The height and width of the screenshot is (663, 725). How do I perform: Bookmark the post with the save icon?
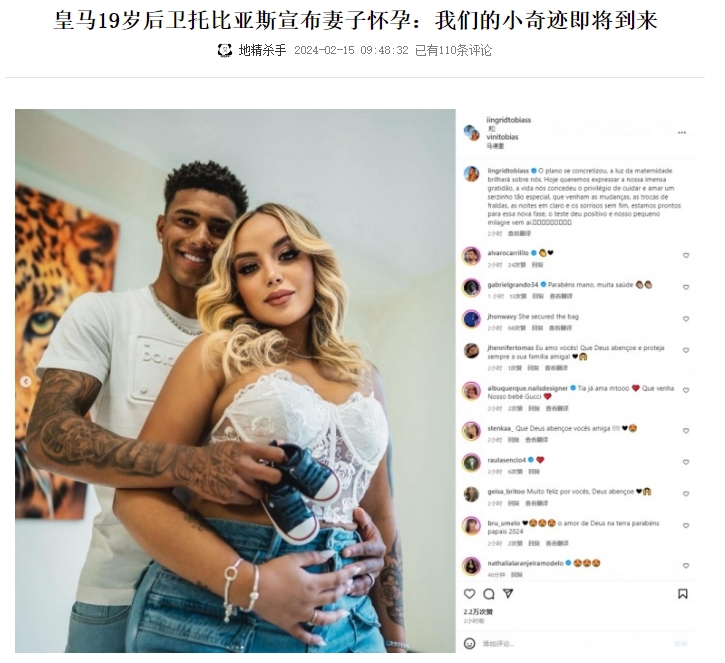coord(682,594)
